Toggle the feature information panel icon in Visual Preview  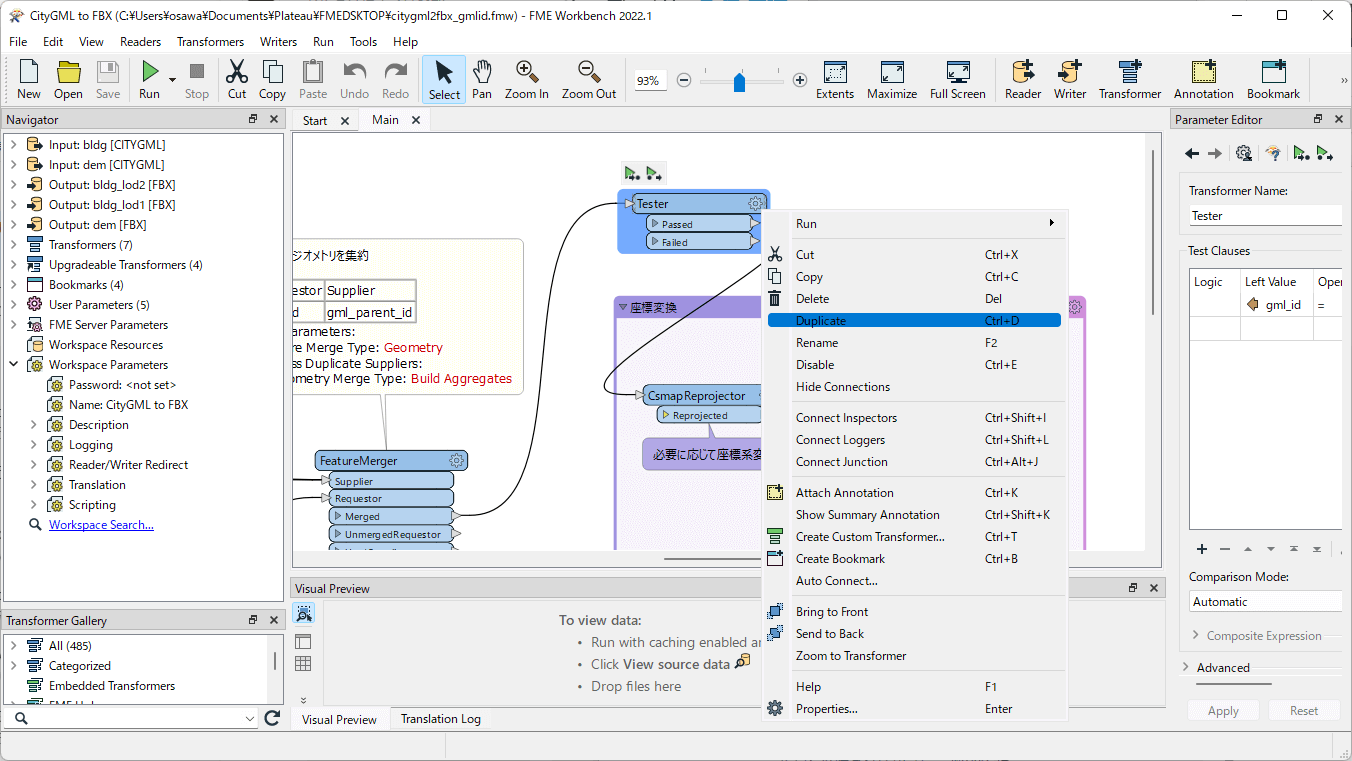[x=303, y=641]
